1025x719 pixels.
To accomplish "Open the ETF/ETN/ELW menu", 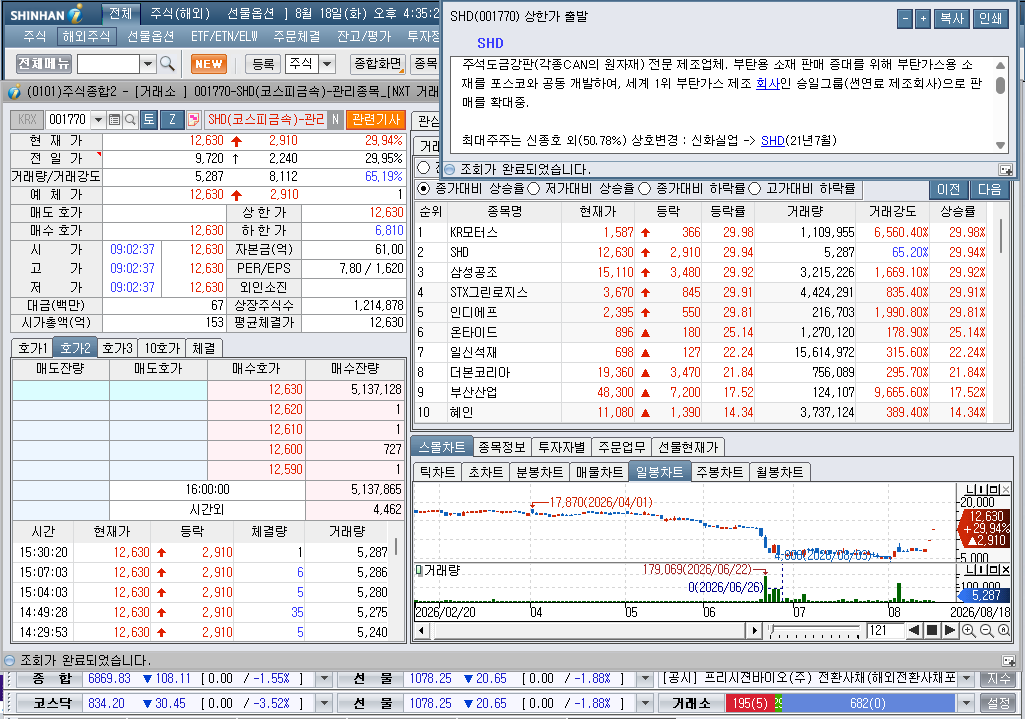I will tap(224, 37).
